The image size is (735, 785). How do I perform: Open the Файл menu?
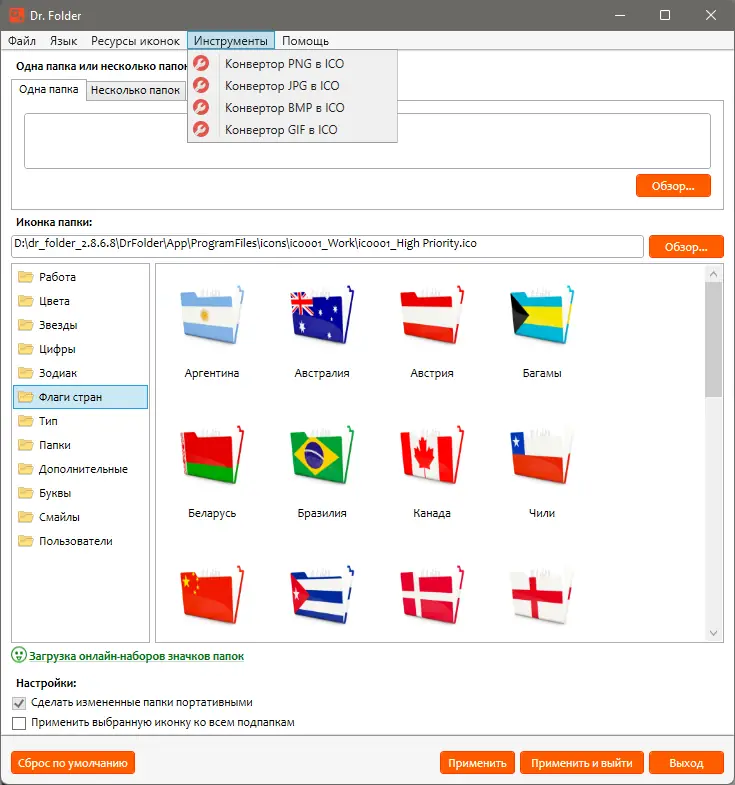(22, 41)
